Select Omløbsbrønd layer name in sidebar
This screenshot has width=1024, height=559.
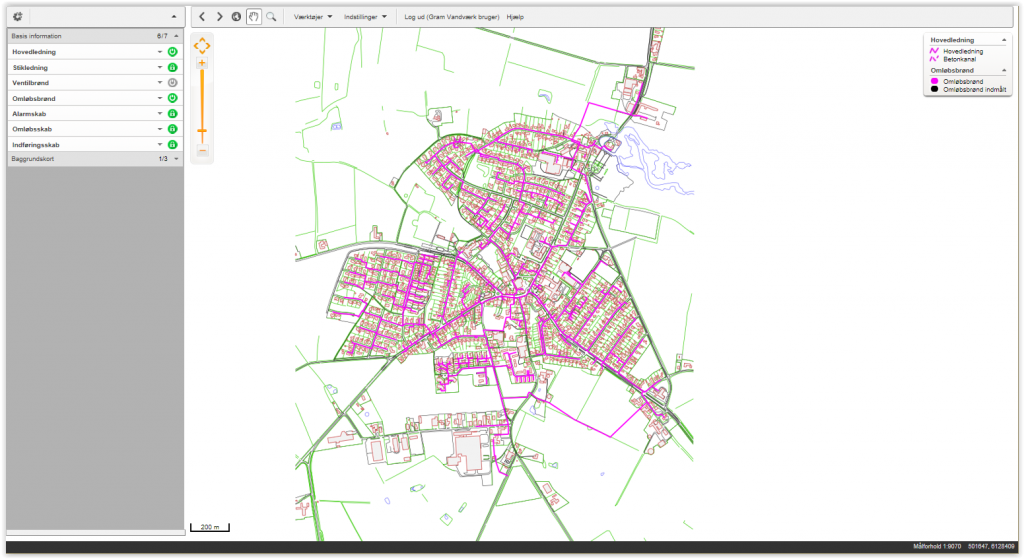pos(34,99)
